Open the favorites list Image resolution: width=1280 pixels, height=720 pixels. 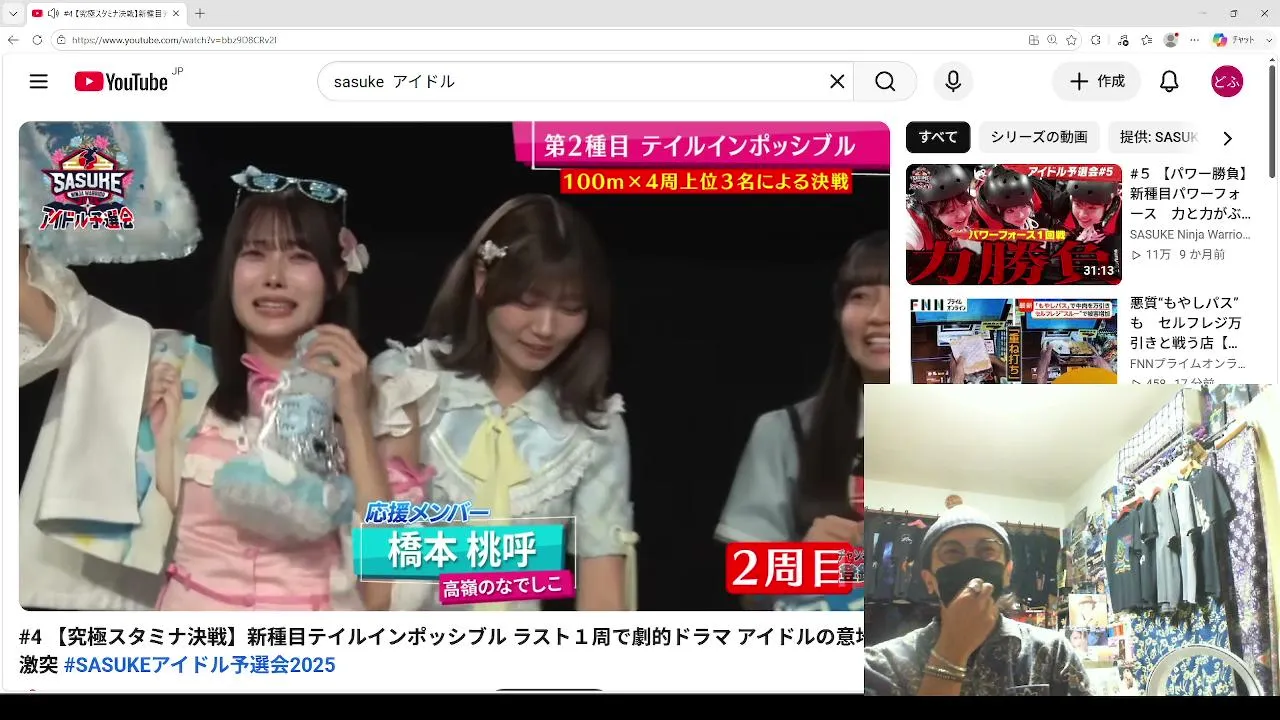1148,40
